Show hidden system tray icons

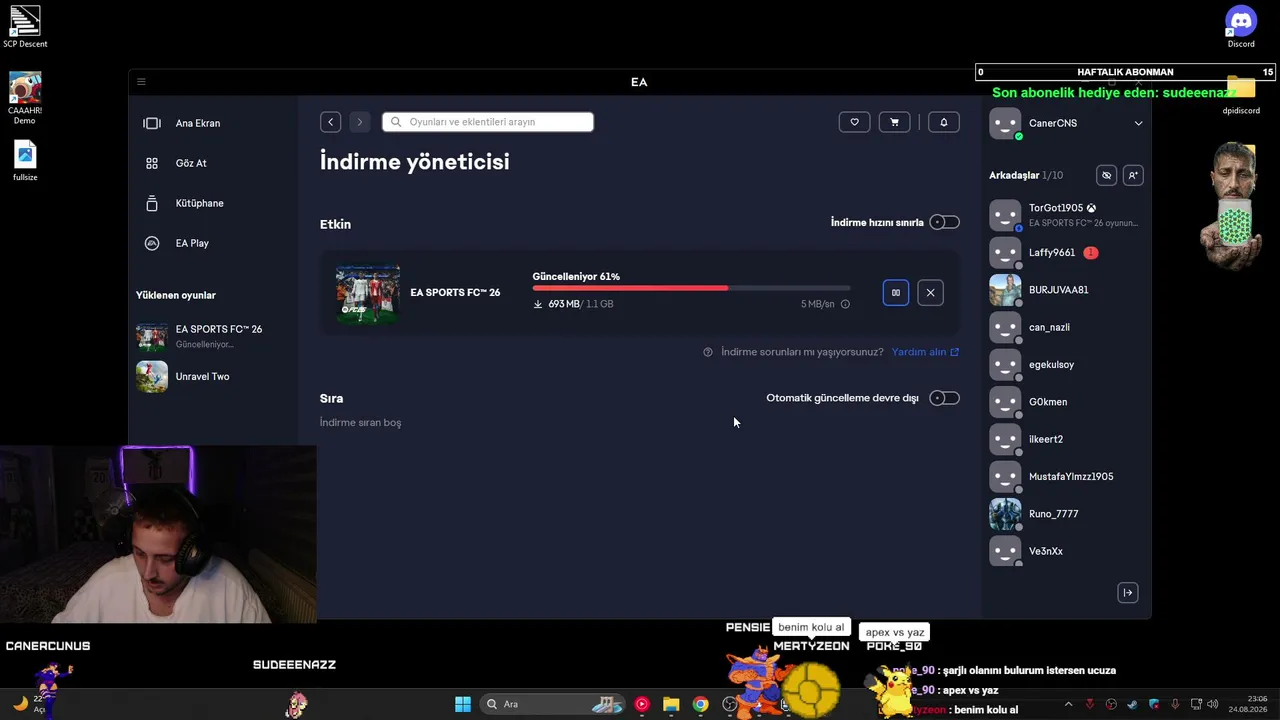pyautogui.click(x=1068, y=704)
